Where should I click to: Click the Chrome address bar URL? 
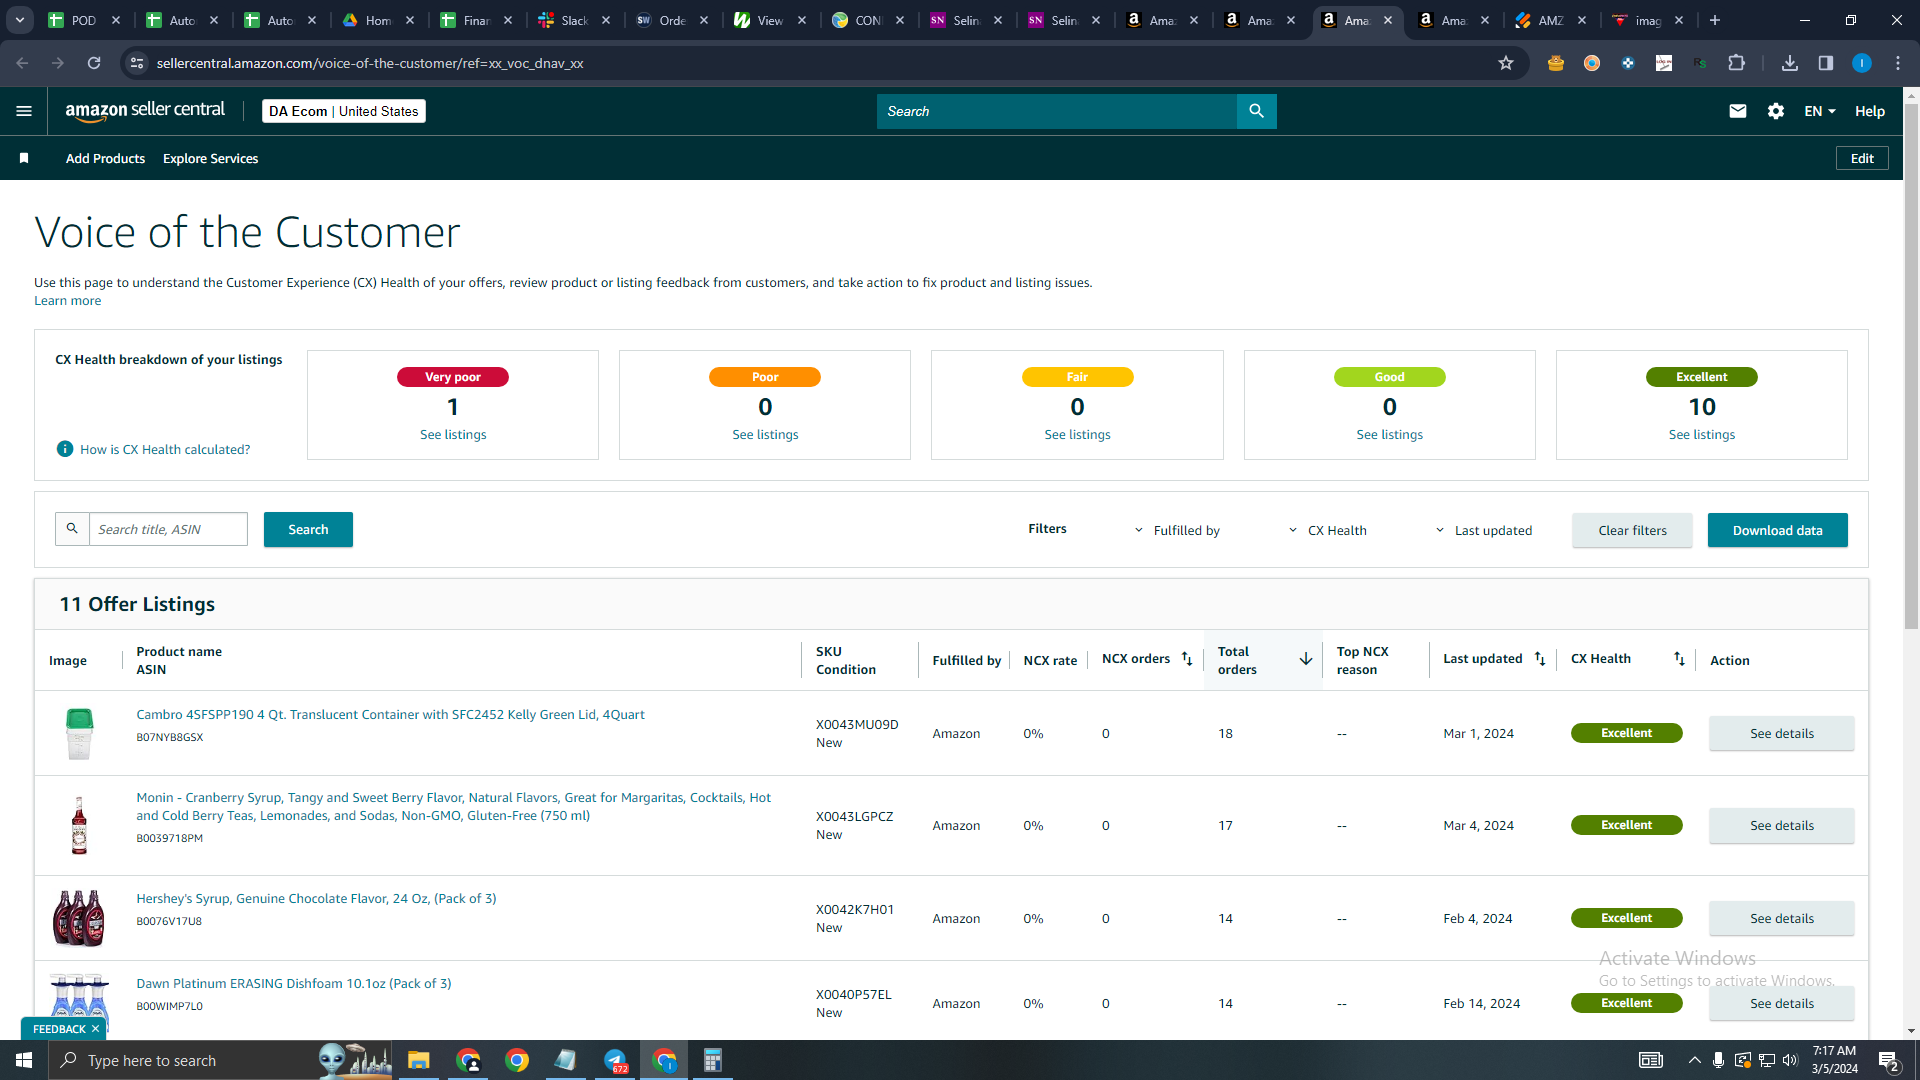(370, 63)
